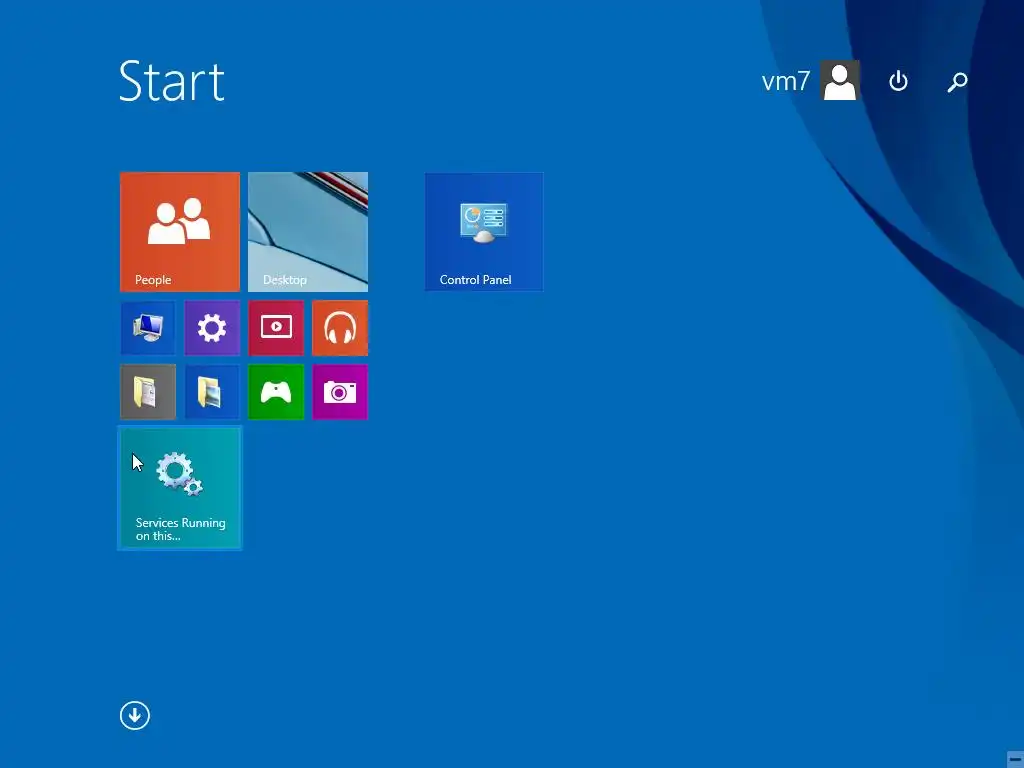Launch the green Games controller tile

pos(276,392)
